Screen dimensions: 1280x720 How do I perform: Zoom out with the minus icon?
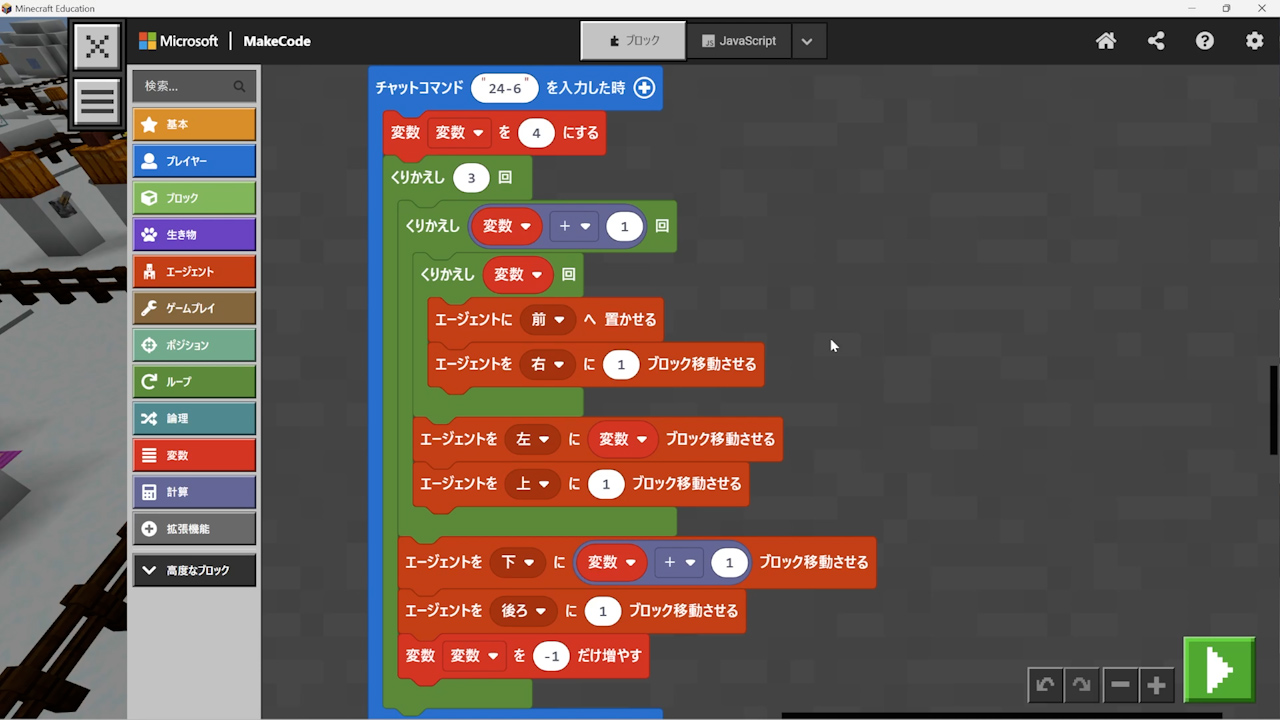pos(1120,685)
